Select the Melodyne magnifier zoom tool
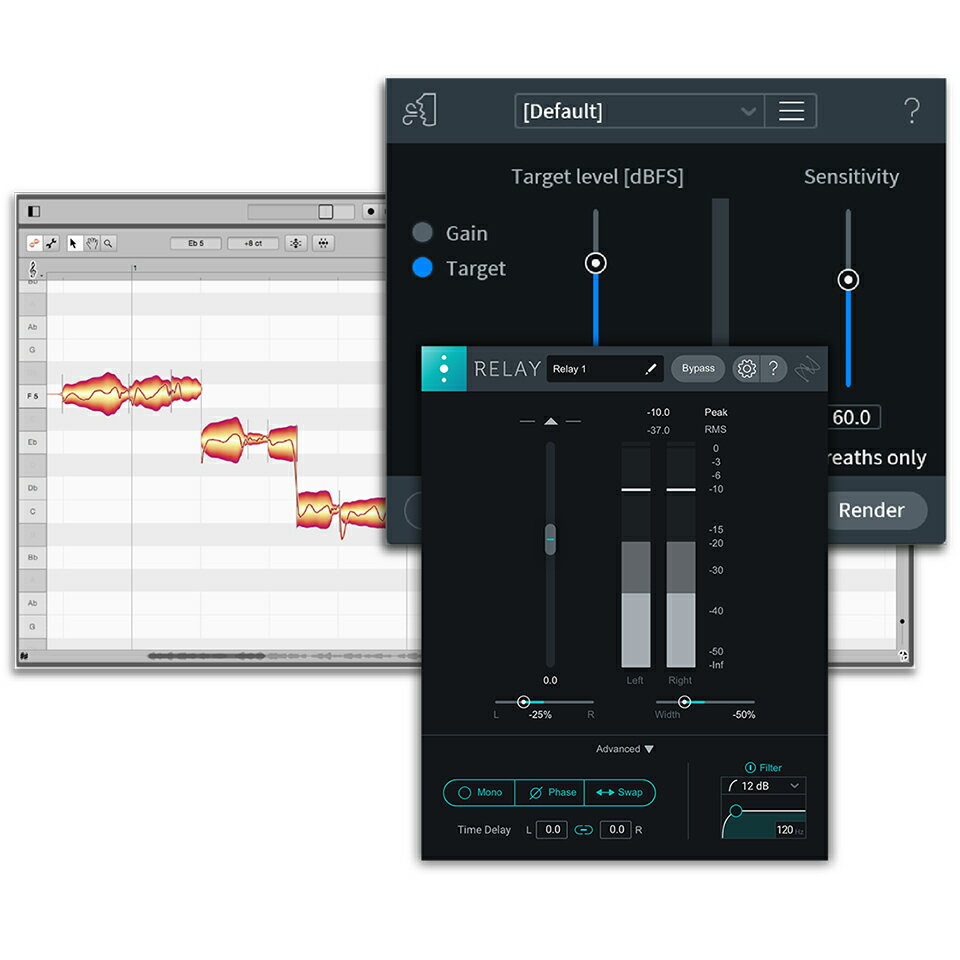 (x=108, y=243)
